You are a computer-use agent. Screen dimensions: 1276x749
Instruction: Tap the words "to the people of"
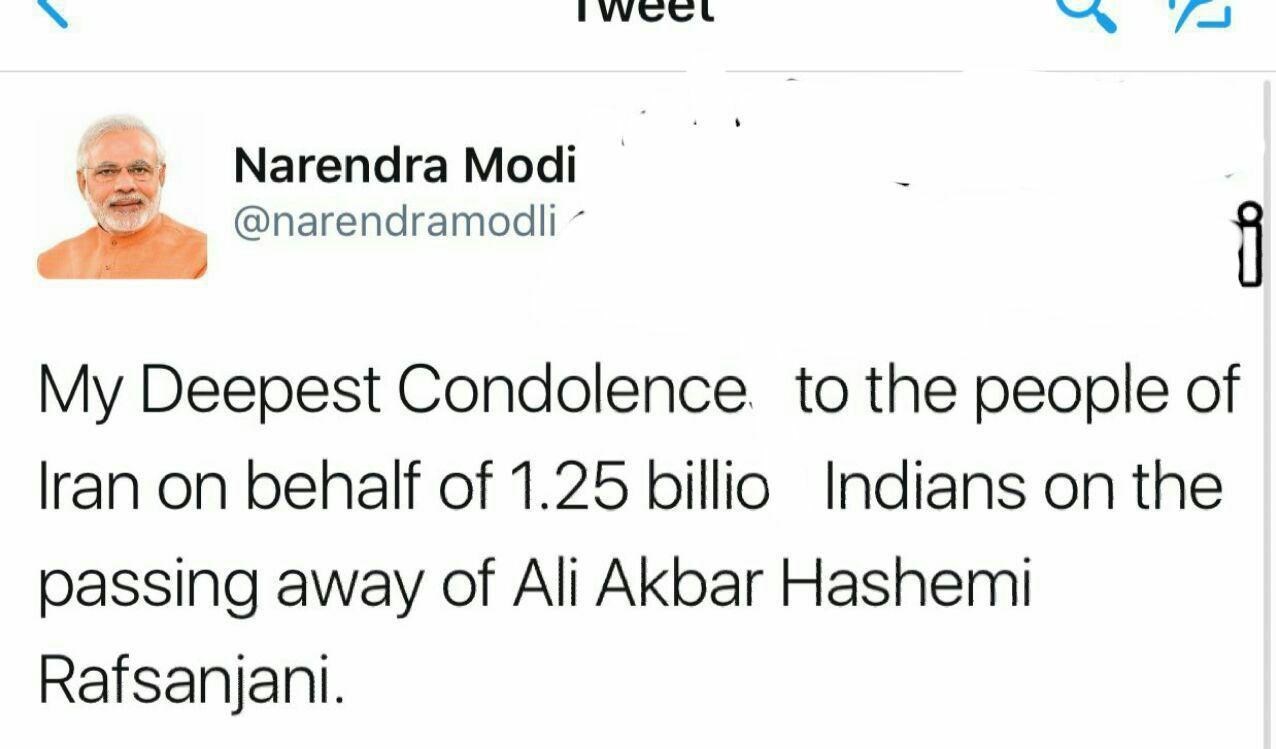(x=1017, y=390)
